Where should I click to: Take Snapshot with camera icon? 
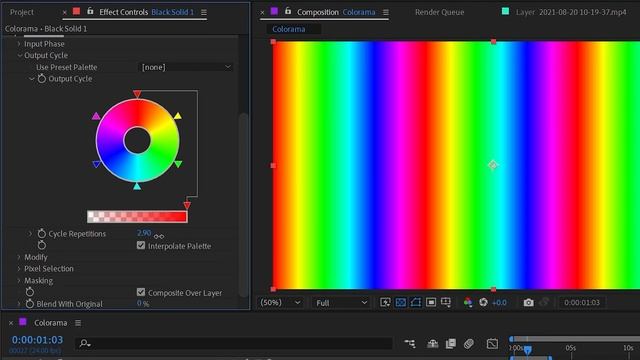tap(529, 302)
